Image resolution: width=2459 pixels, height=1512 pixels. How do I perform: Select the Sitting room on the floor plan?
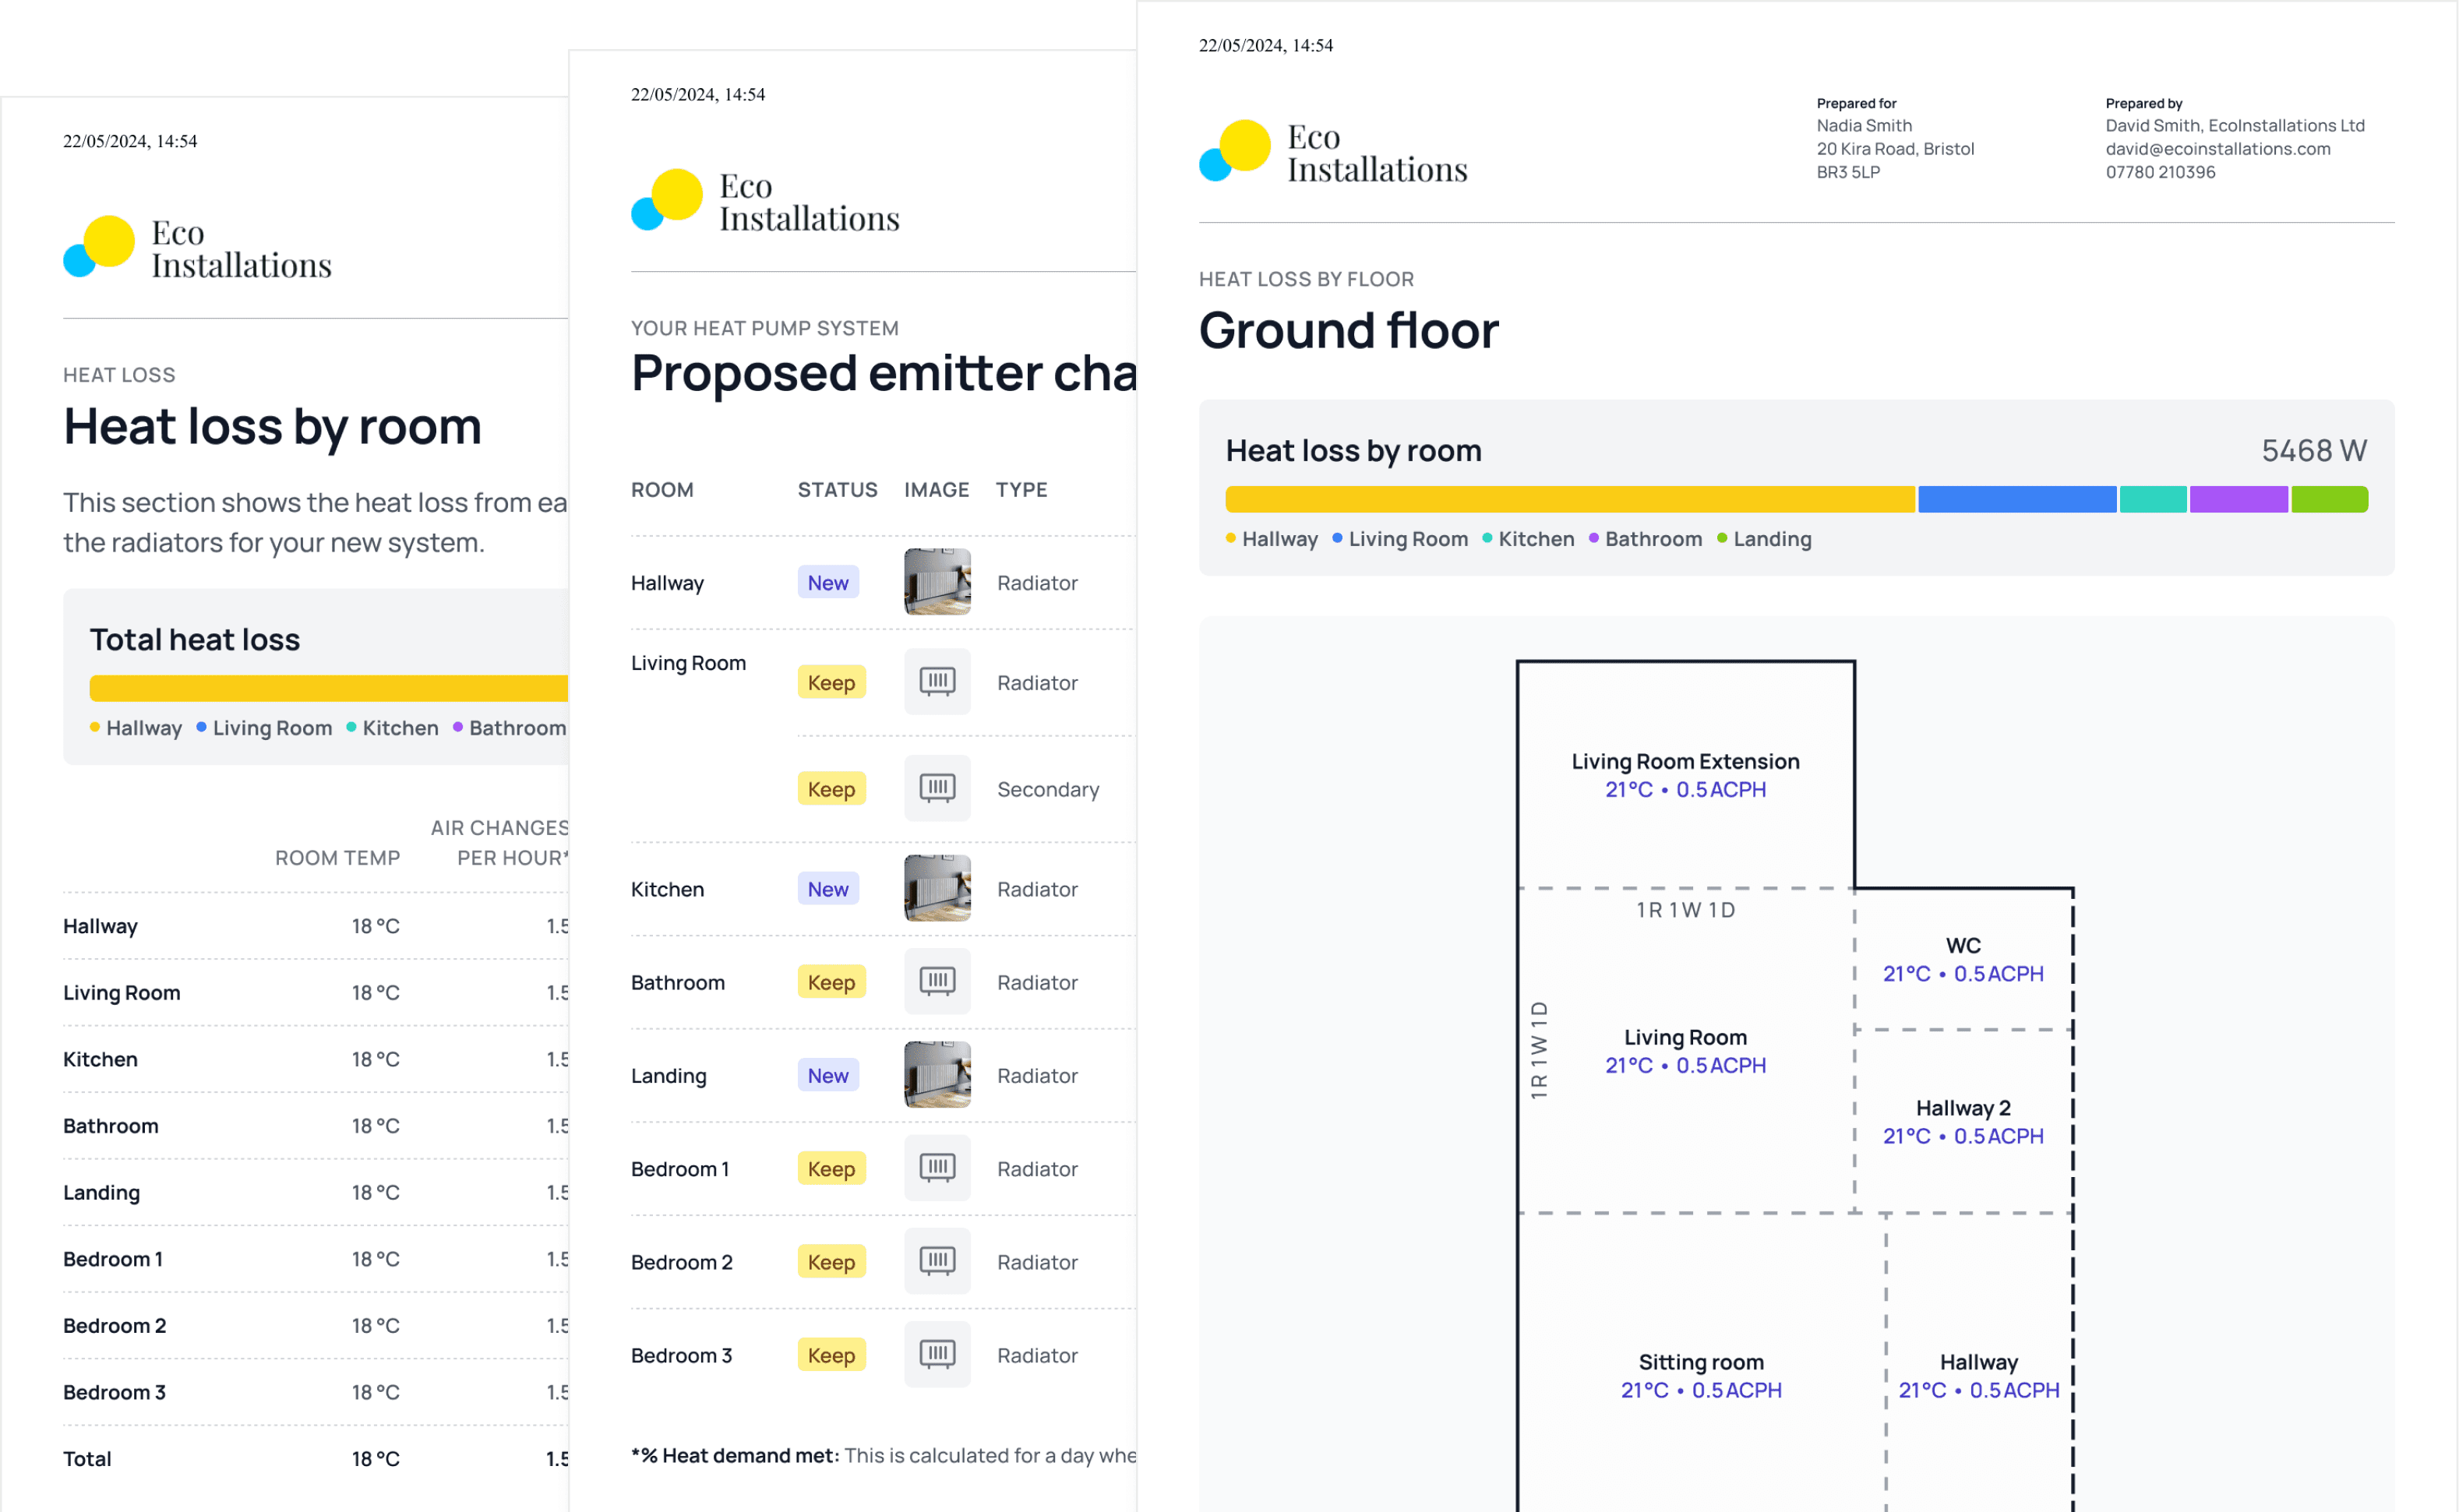[x=1700, y=1375]
